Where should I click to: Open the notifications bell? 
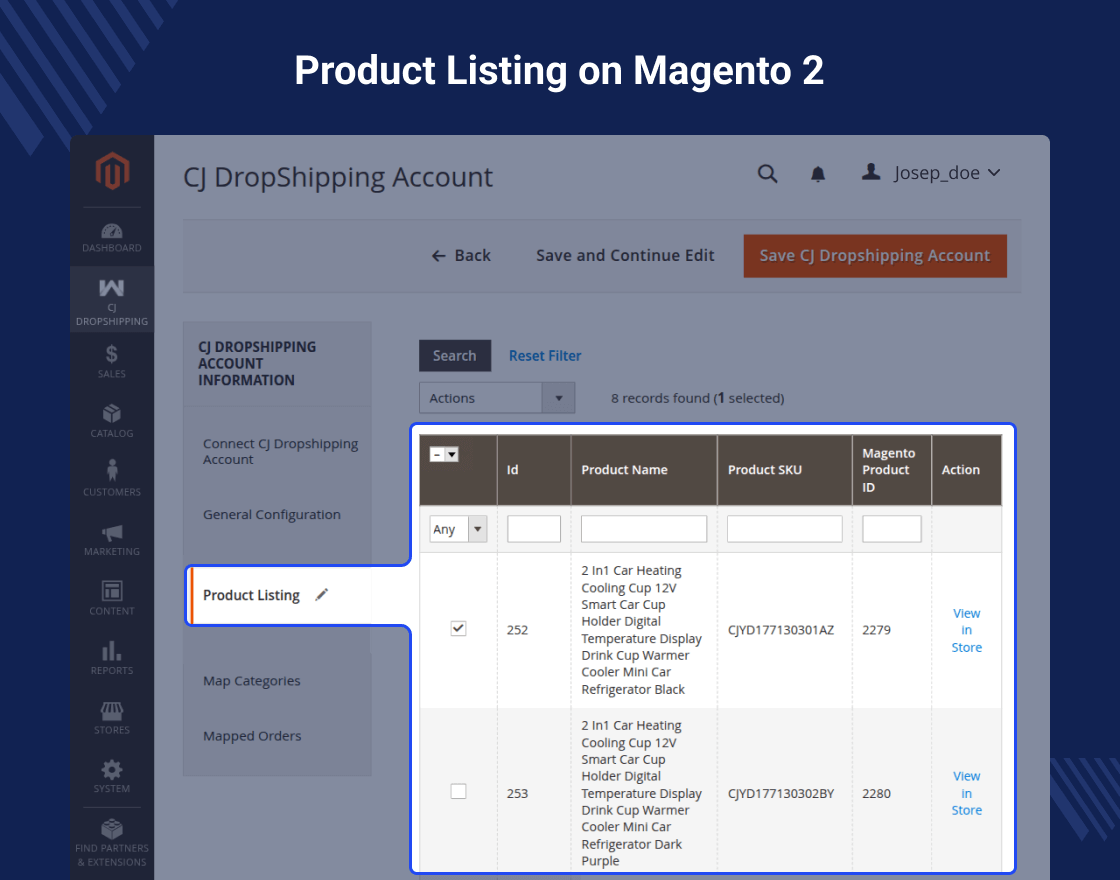click(818, 174)
